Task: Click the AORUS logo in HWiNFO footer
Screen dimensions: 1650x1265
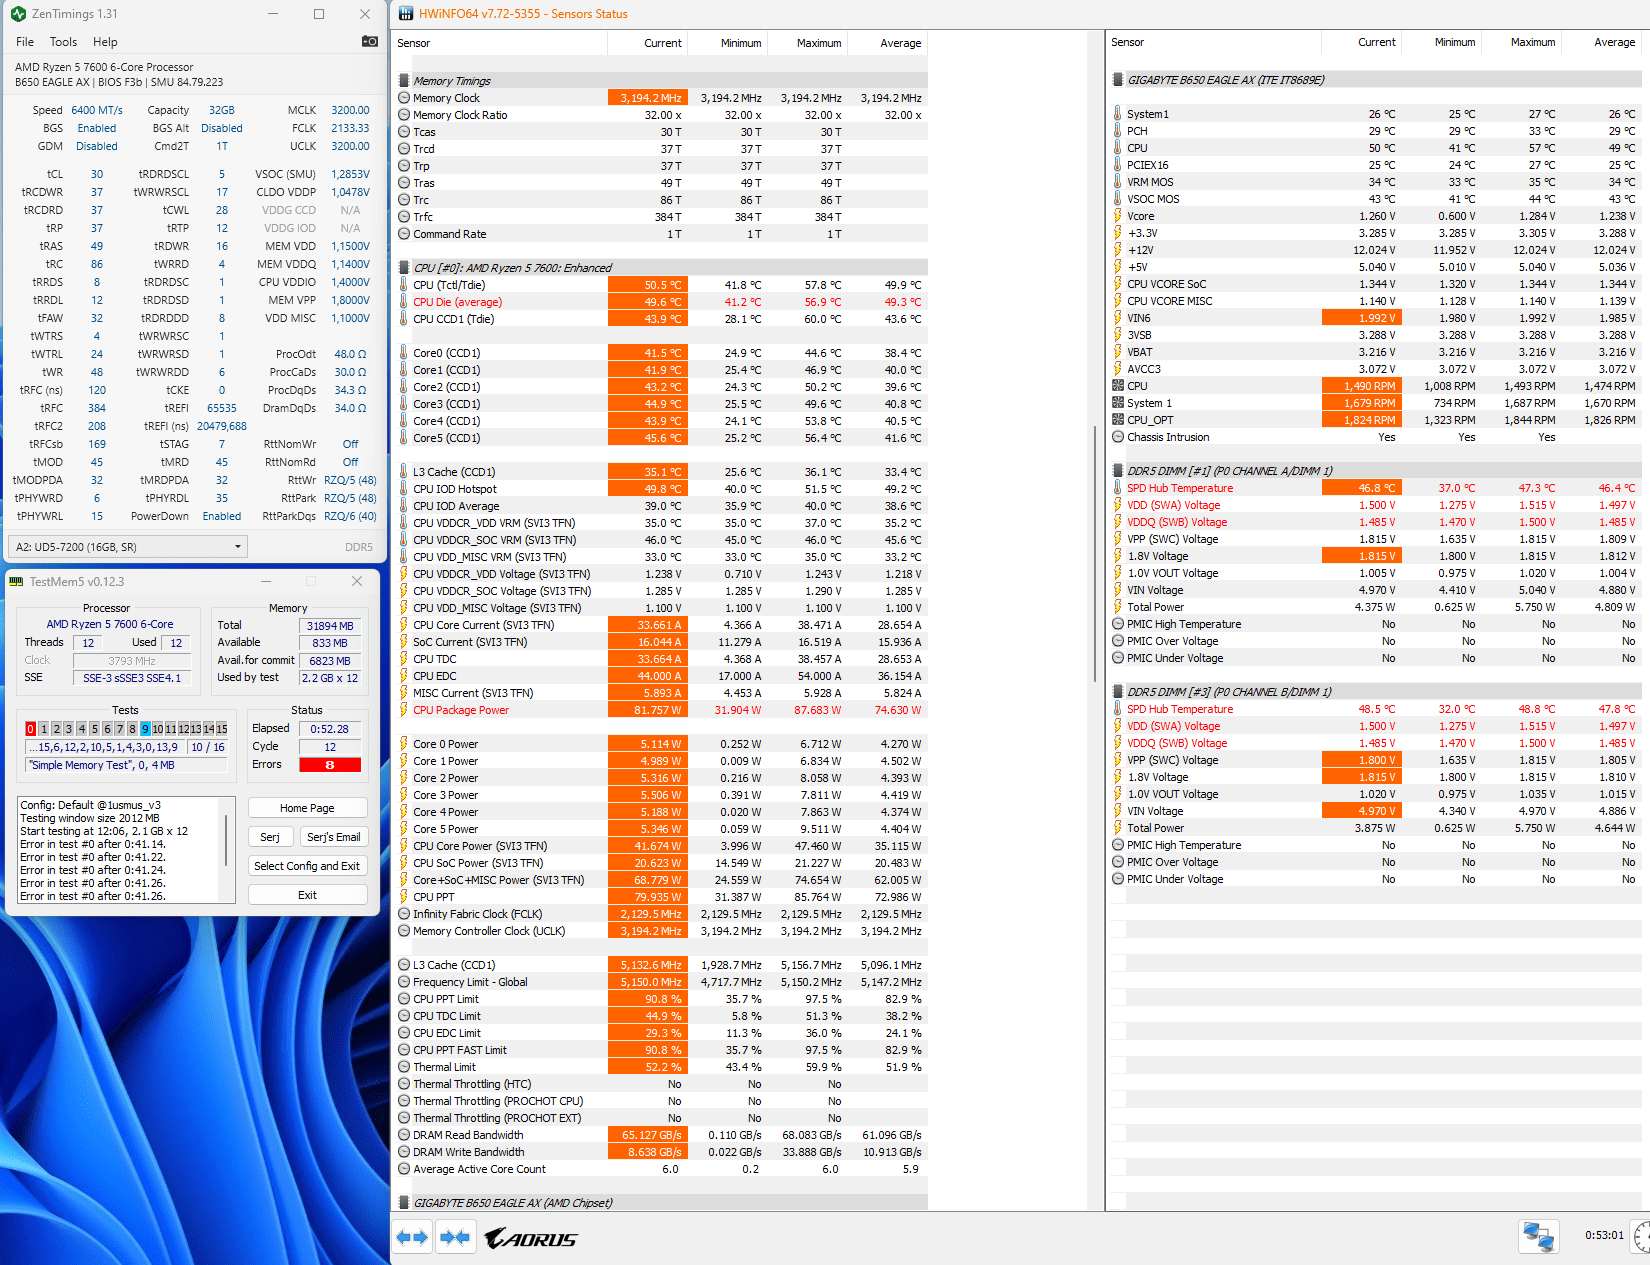Action: click(531, 1239)
